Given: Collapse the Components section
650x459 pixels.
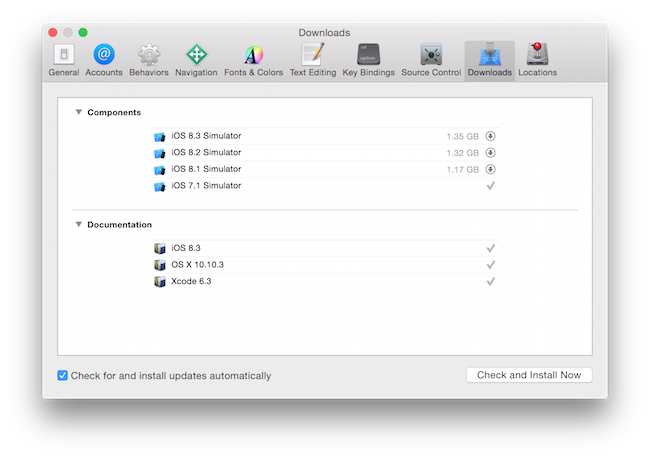Looking at the screenshot, I should point(78,112).
